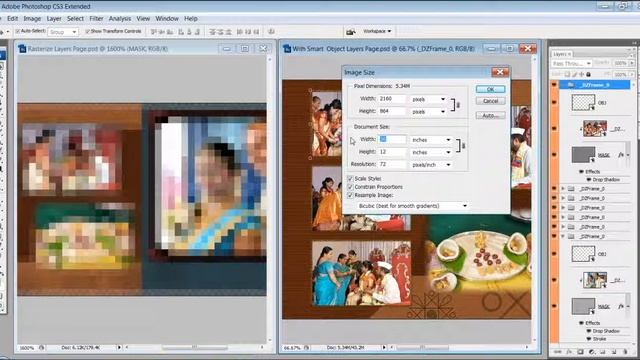Viewport: 640px width, 360px height.
Task: Click Add layer style fx icon at panel bottom
Action: click(569, 351)
